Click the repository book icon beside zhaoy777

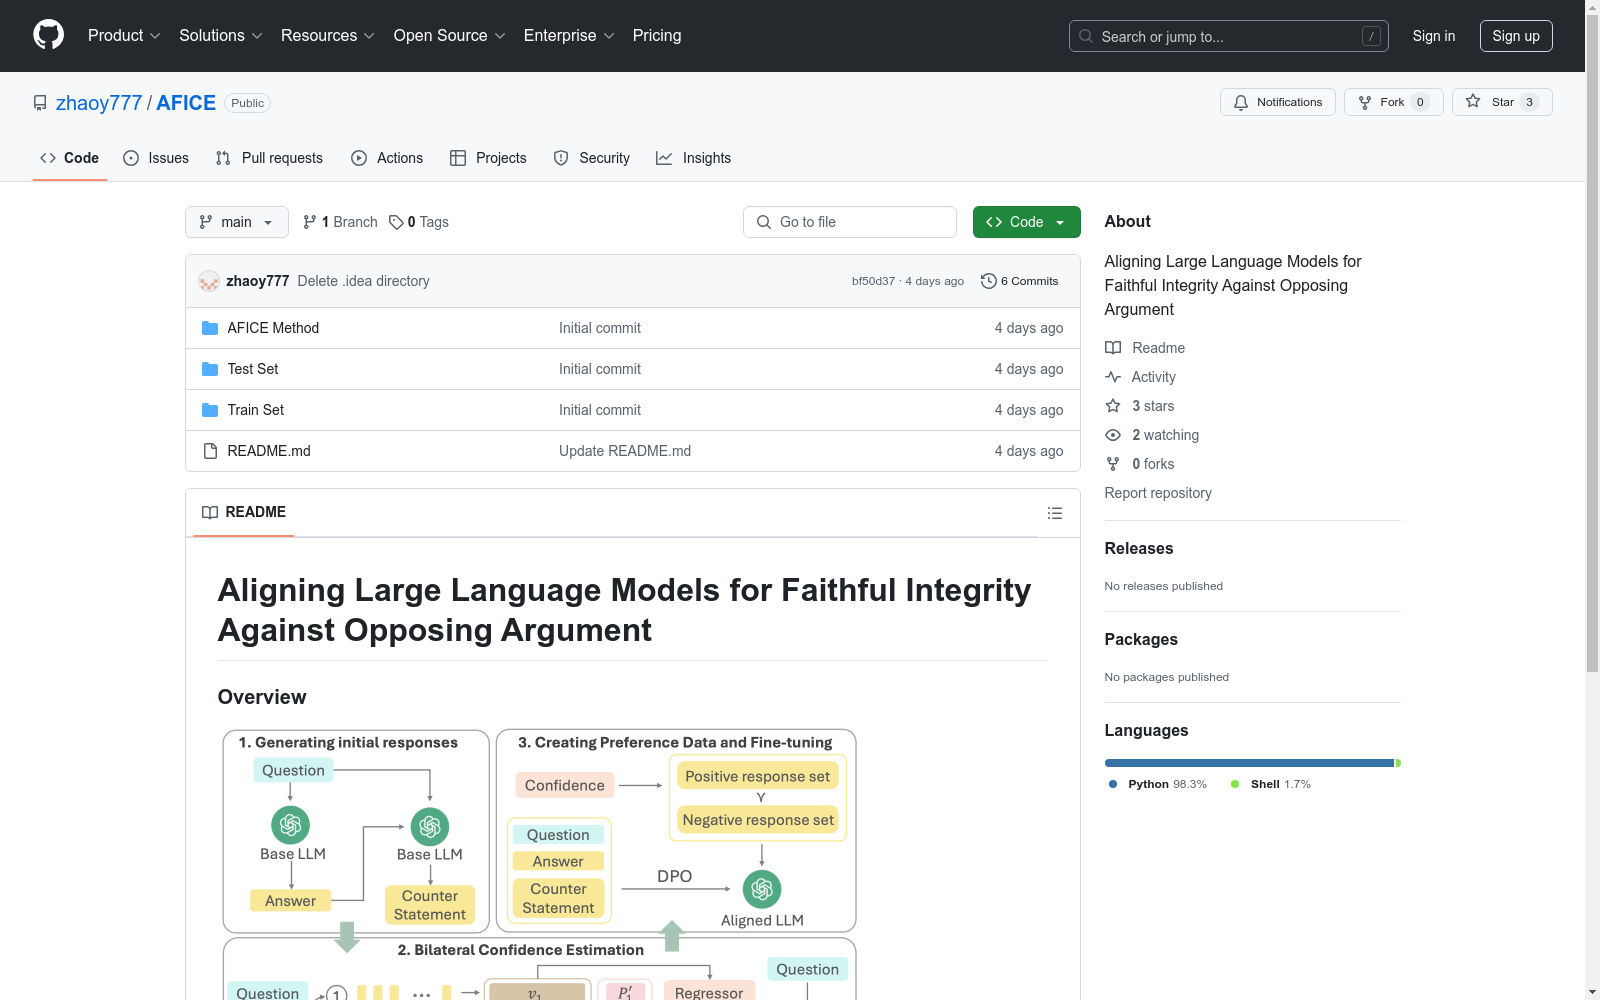pos(40,103)
